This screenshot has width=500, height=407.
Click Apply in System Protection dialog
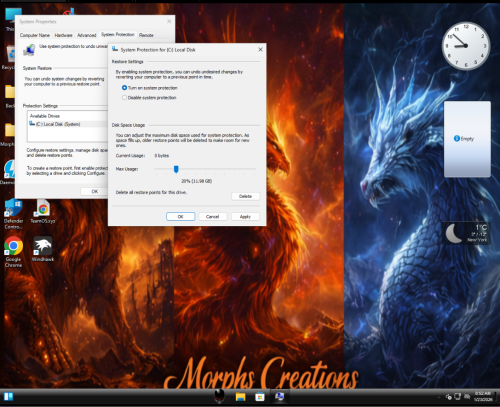pos(245,217)
